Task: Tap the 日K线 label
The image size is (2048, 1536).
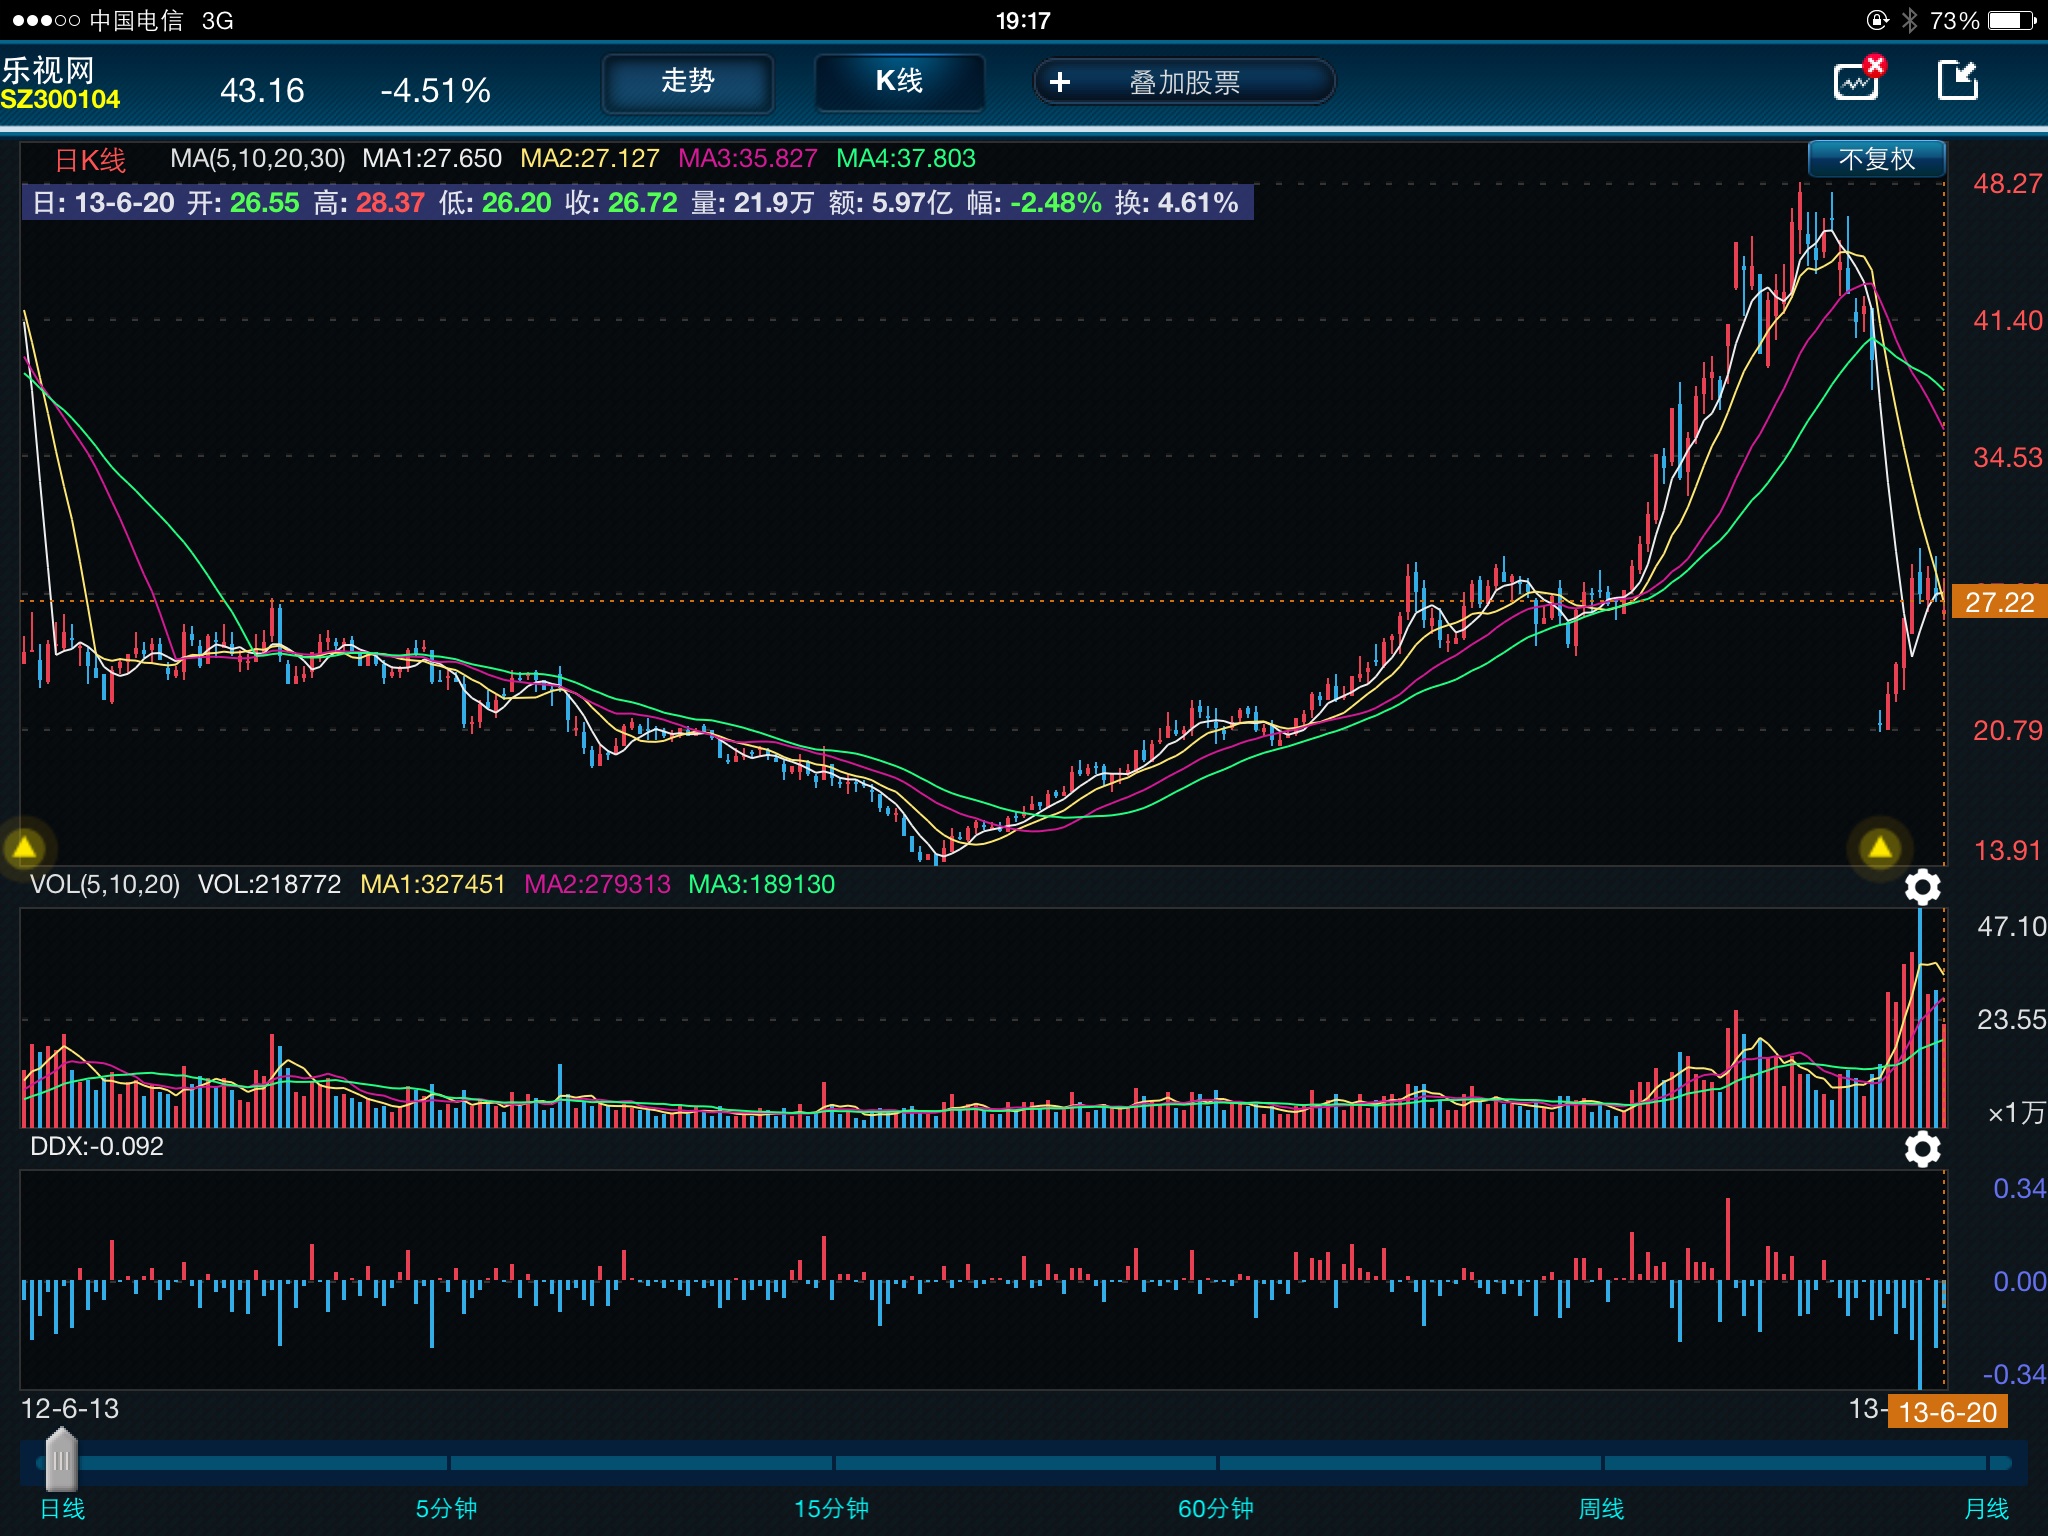Action: (x=90, y=160)
